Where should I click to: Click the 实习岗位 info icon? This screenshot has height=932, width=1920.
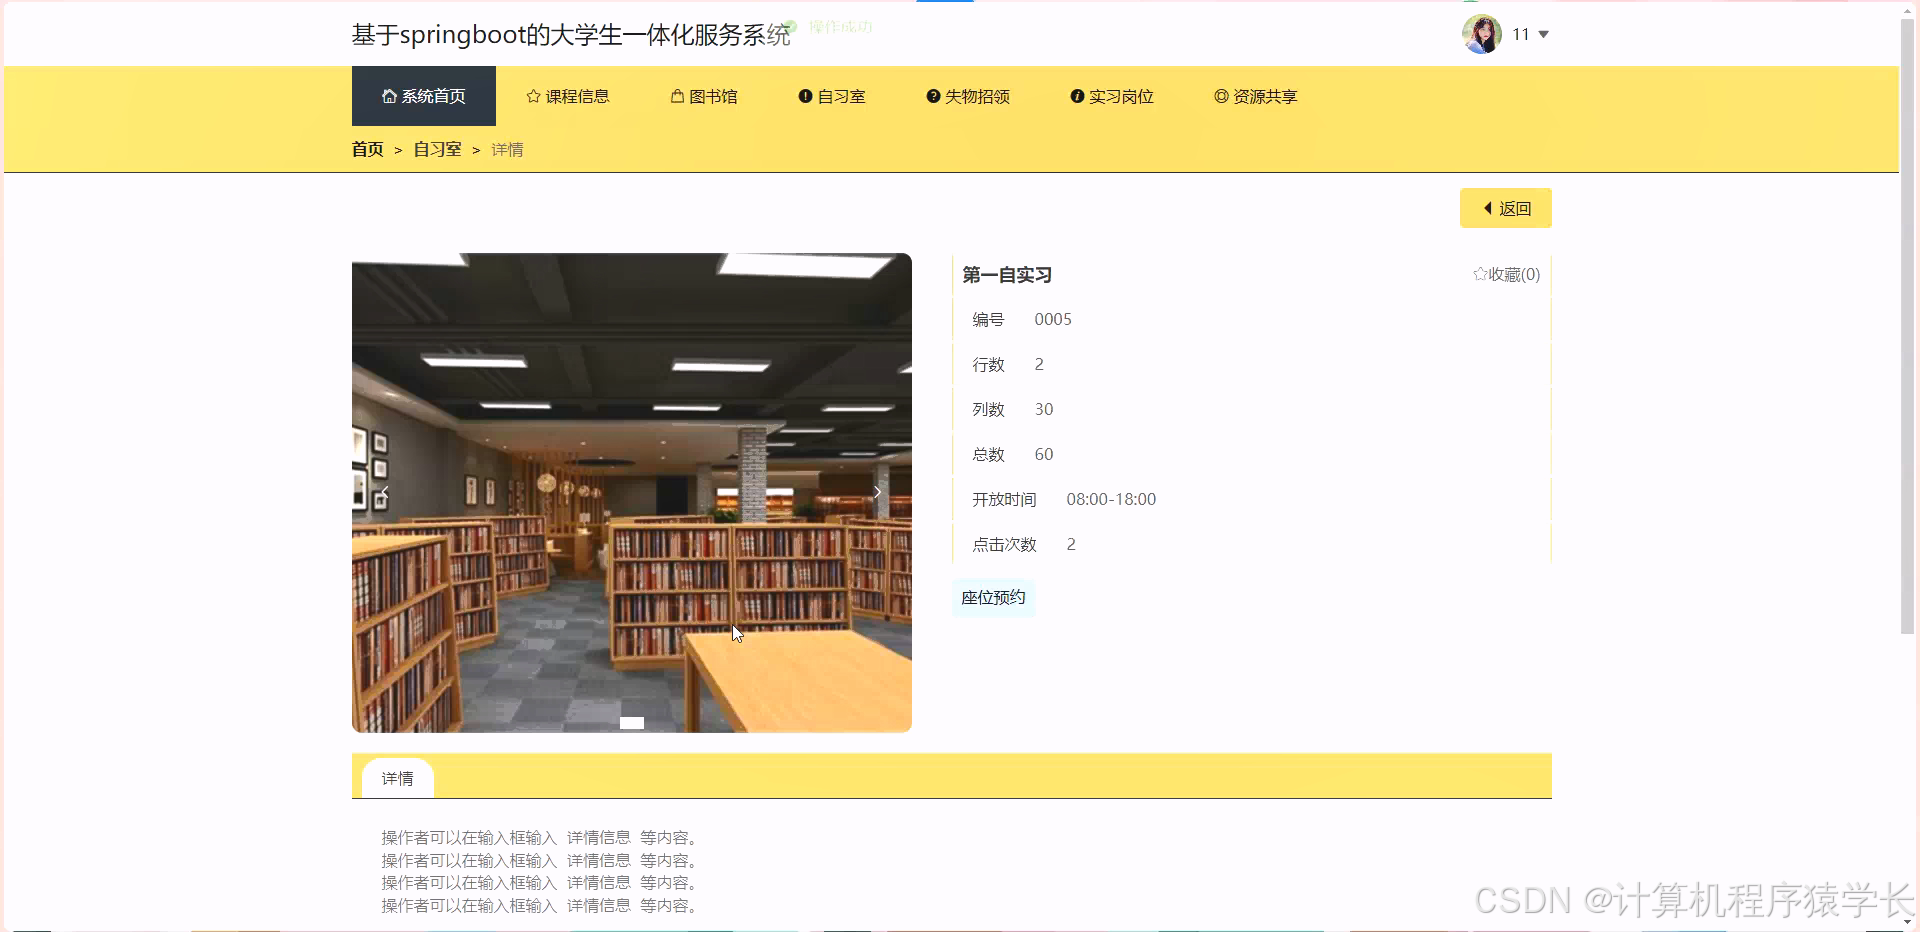tap(1077, 96)
